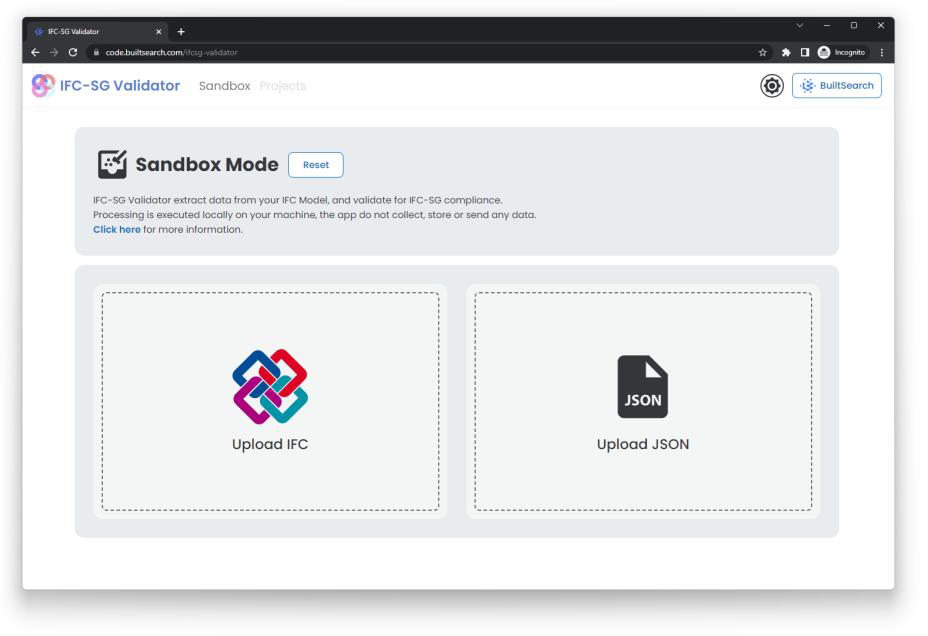This screenshot has height=636, width=928.
Task: Click the 'Processing is executed locally' sentence
Action: pyautogui.click(x=314, y=215)
